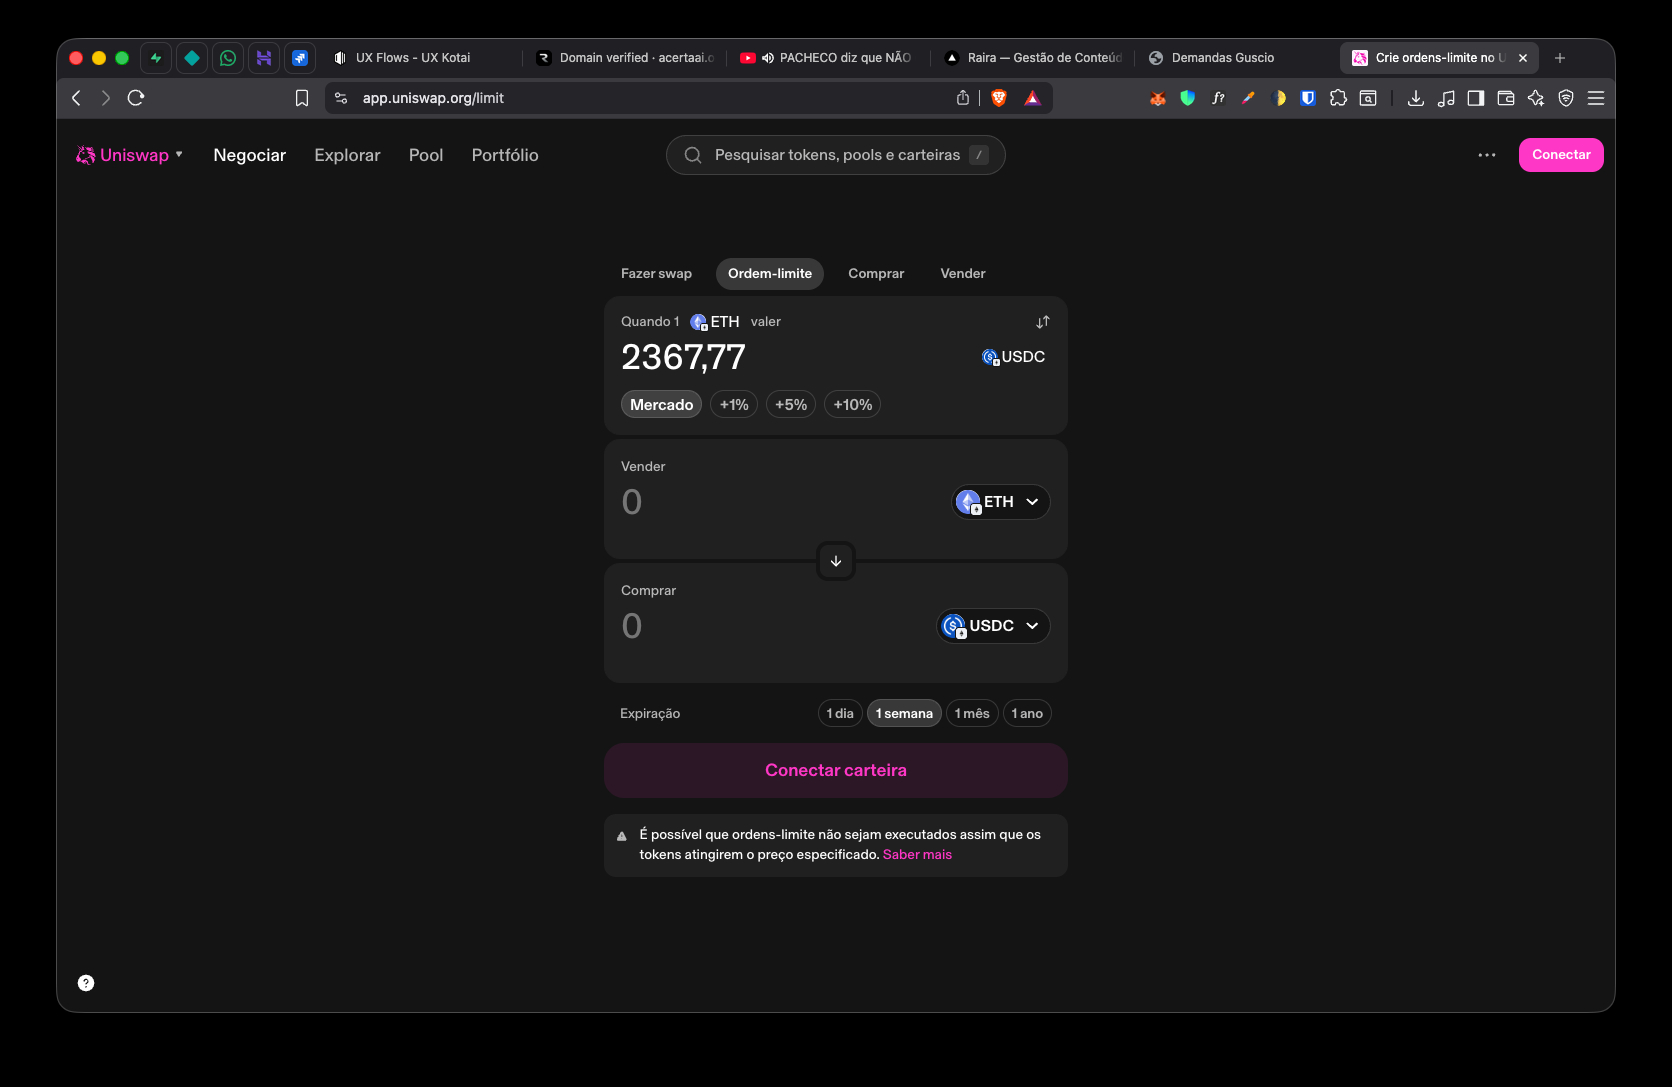This screenshot has width=1672, height=1087.
Task: Change the ETH token in price header
Action: coord(715,322)
